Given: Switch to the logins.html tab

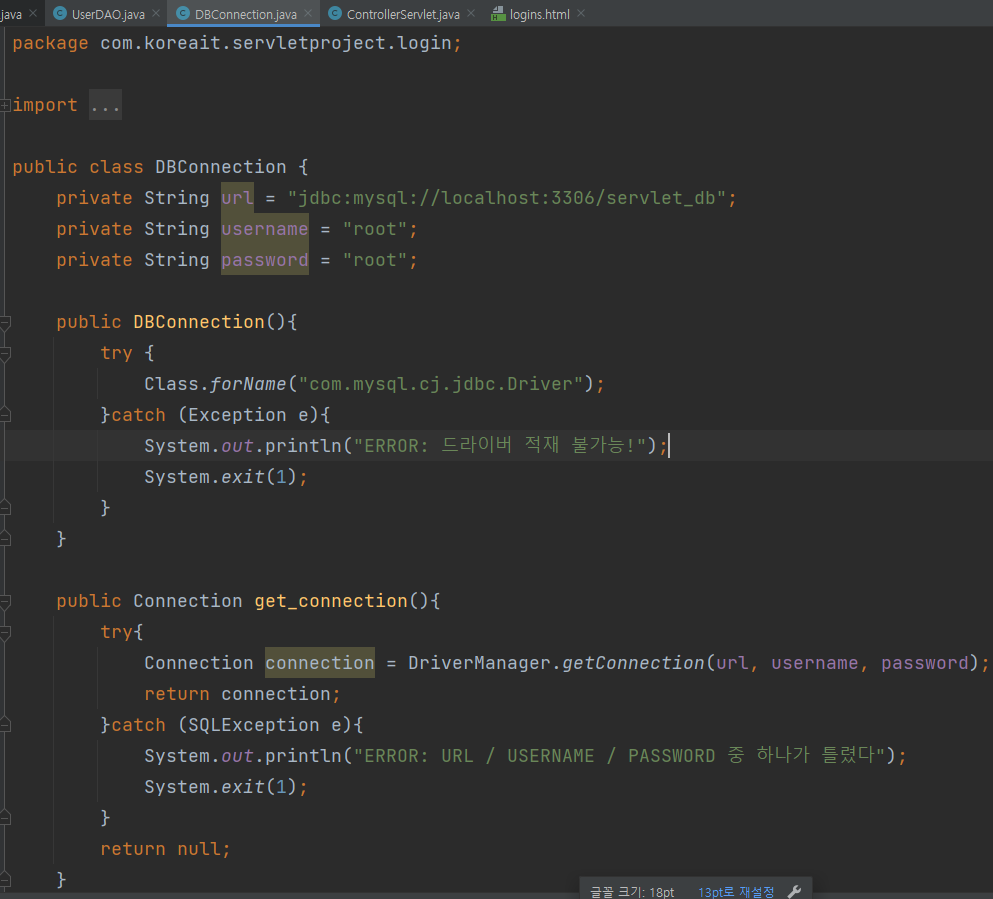Looking at the screenshot, I should pyautogui.click(x=540, y=14).
